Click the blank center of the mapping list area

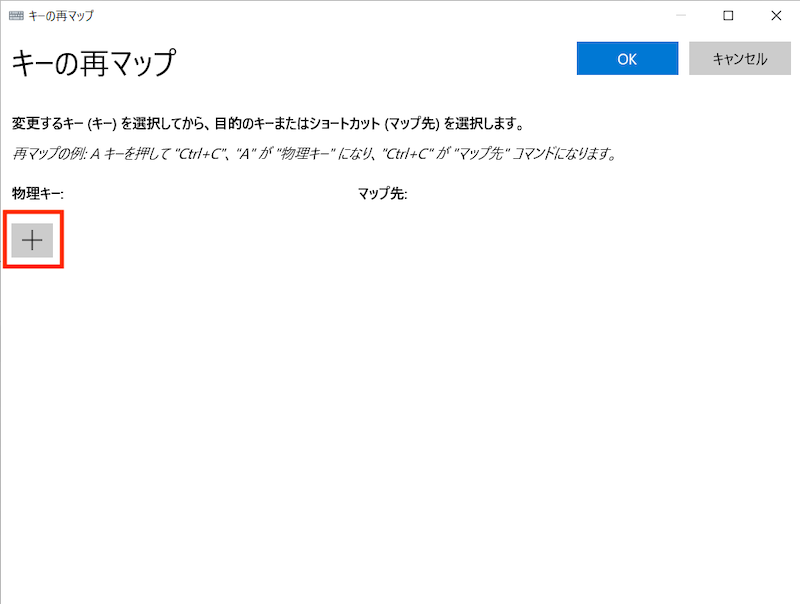(400, 400)
